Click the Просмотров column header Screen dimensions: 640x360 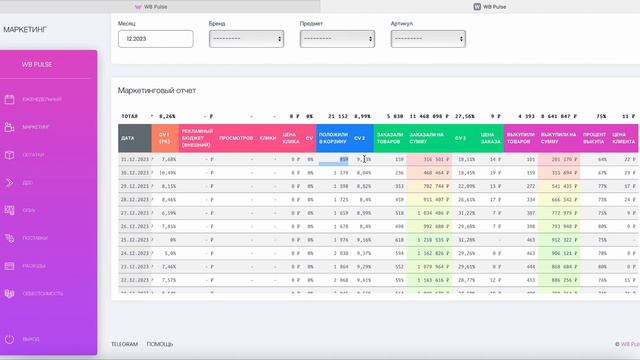(236, 138)
